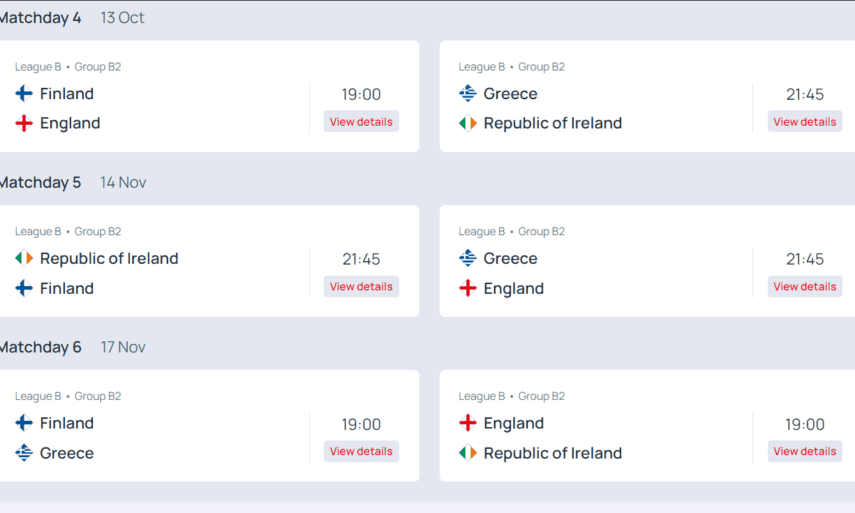View details of Republic of Ireland vs Finland
This screenshot has width=855, height=513.
tap(361, 287)
